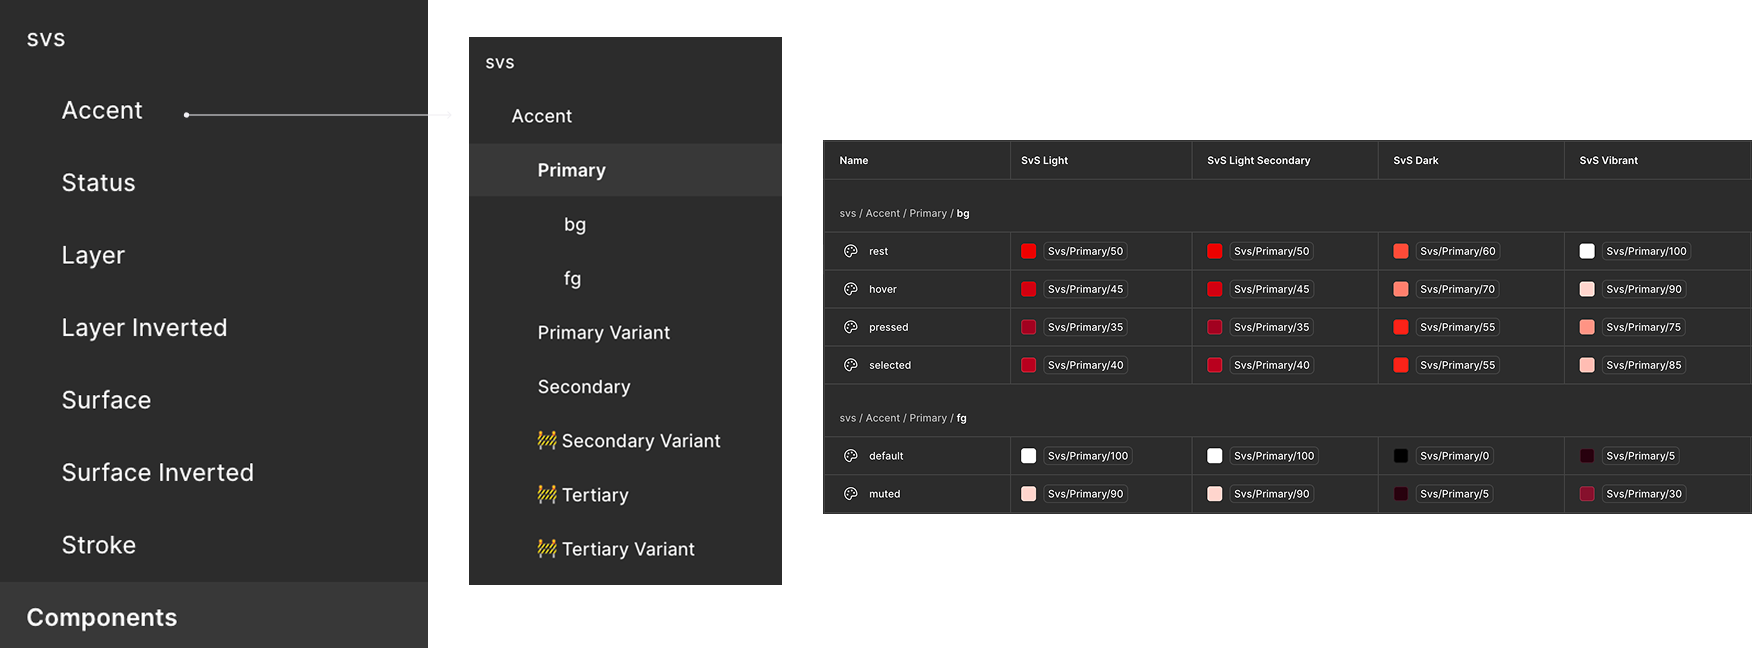
Task: Click the Svs/Primary/30 chip
Action: (1644, 494)
